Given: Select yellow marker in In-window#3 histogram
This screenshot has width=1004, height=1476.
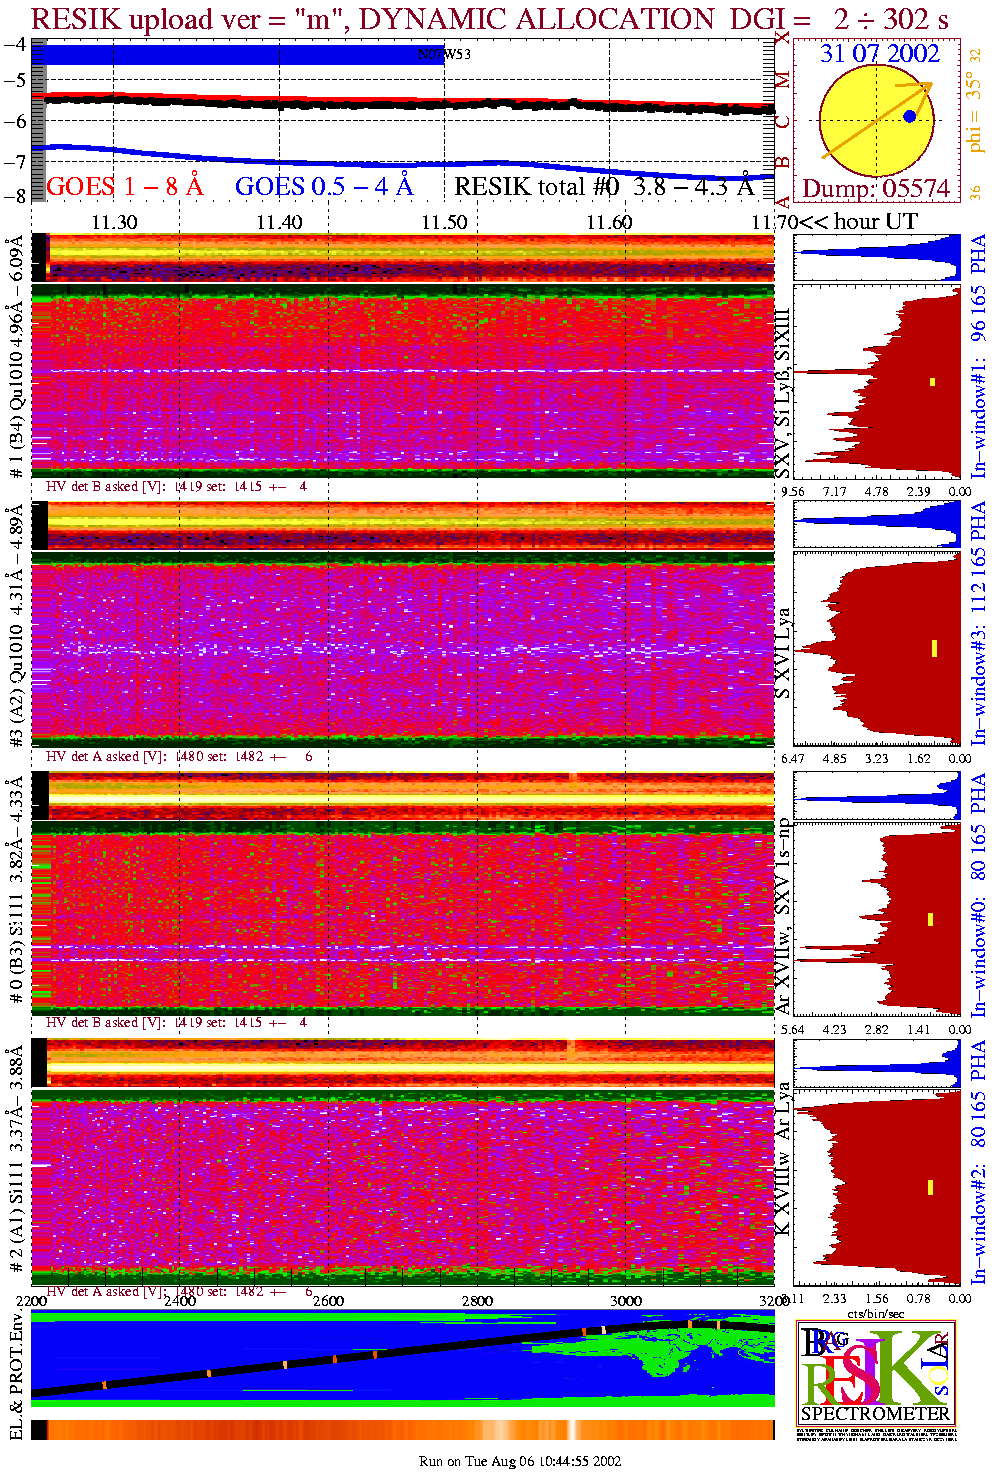Looking at the screenshot, I should (933, 648).
